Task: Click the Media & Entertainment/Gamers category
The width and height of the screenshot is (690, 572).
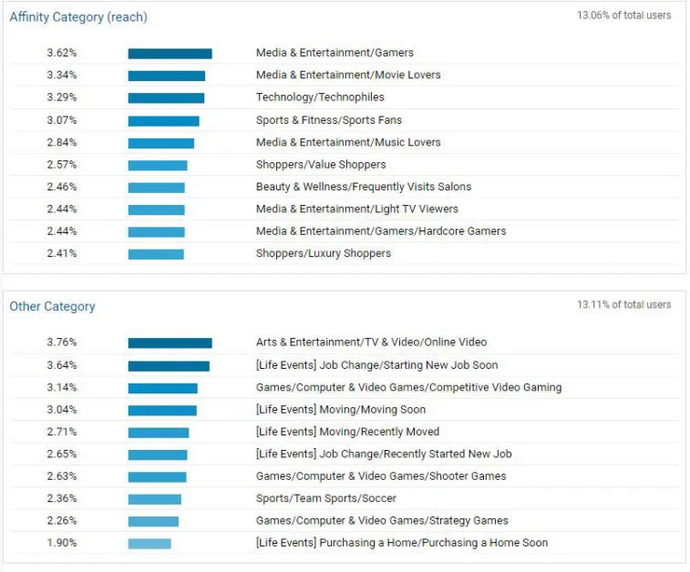Action: point(334,53)
